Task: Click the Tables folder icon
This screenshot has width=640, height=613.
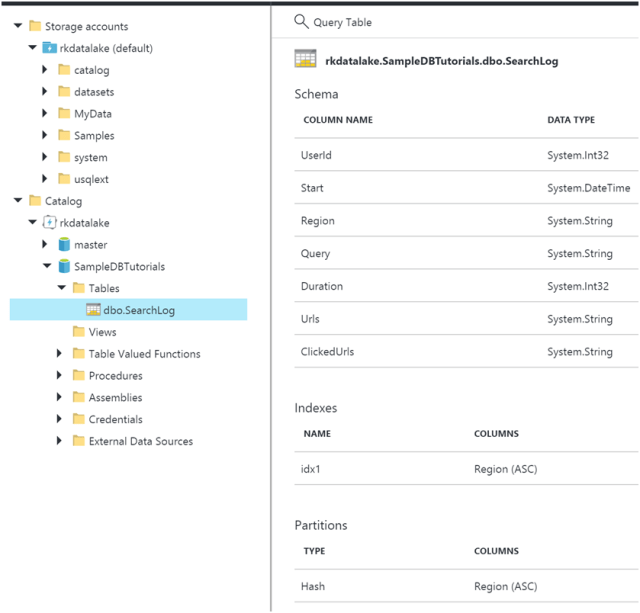Action: [79, 288]
